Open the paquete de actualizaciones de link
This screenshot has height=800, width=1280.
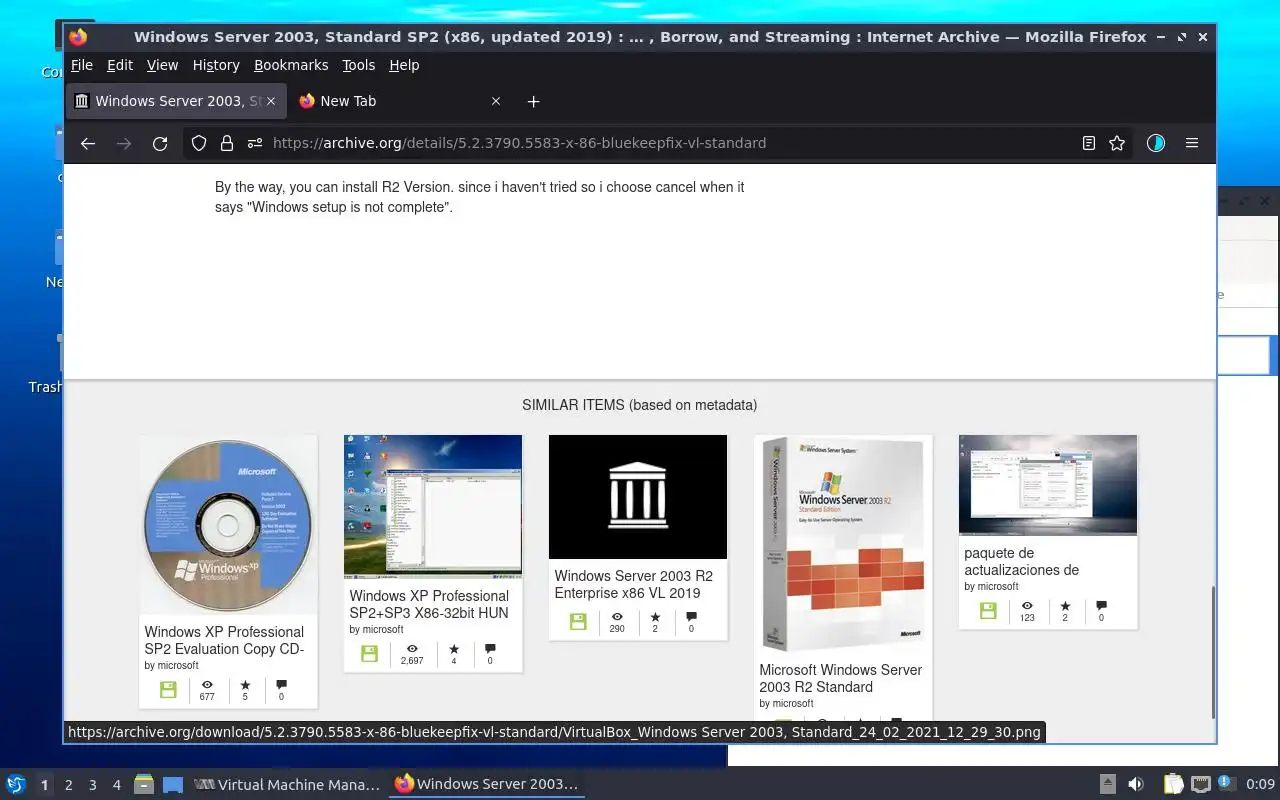tap(1021, 561)
